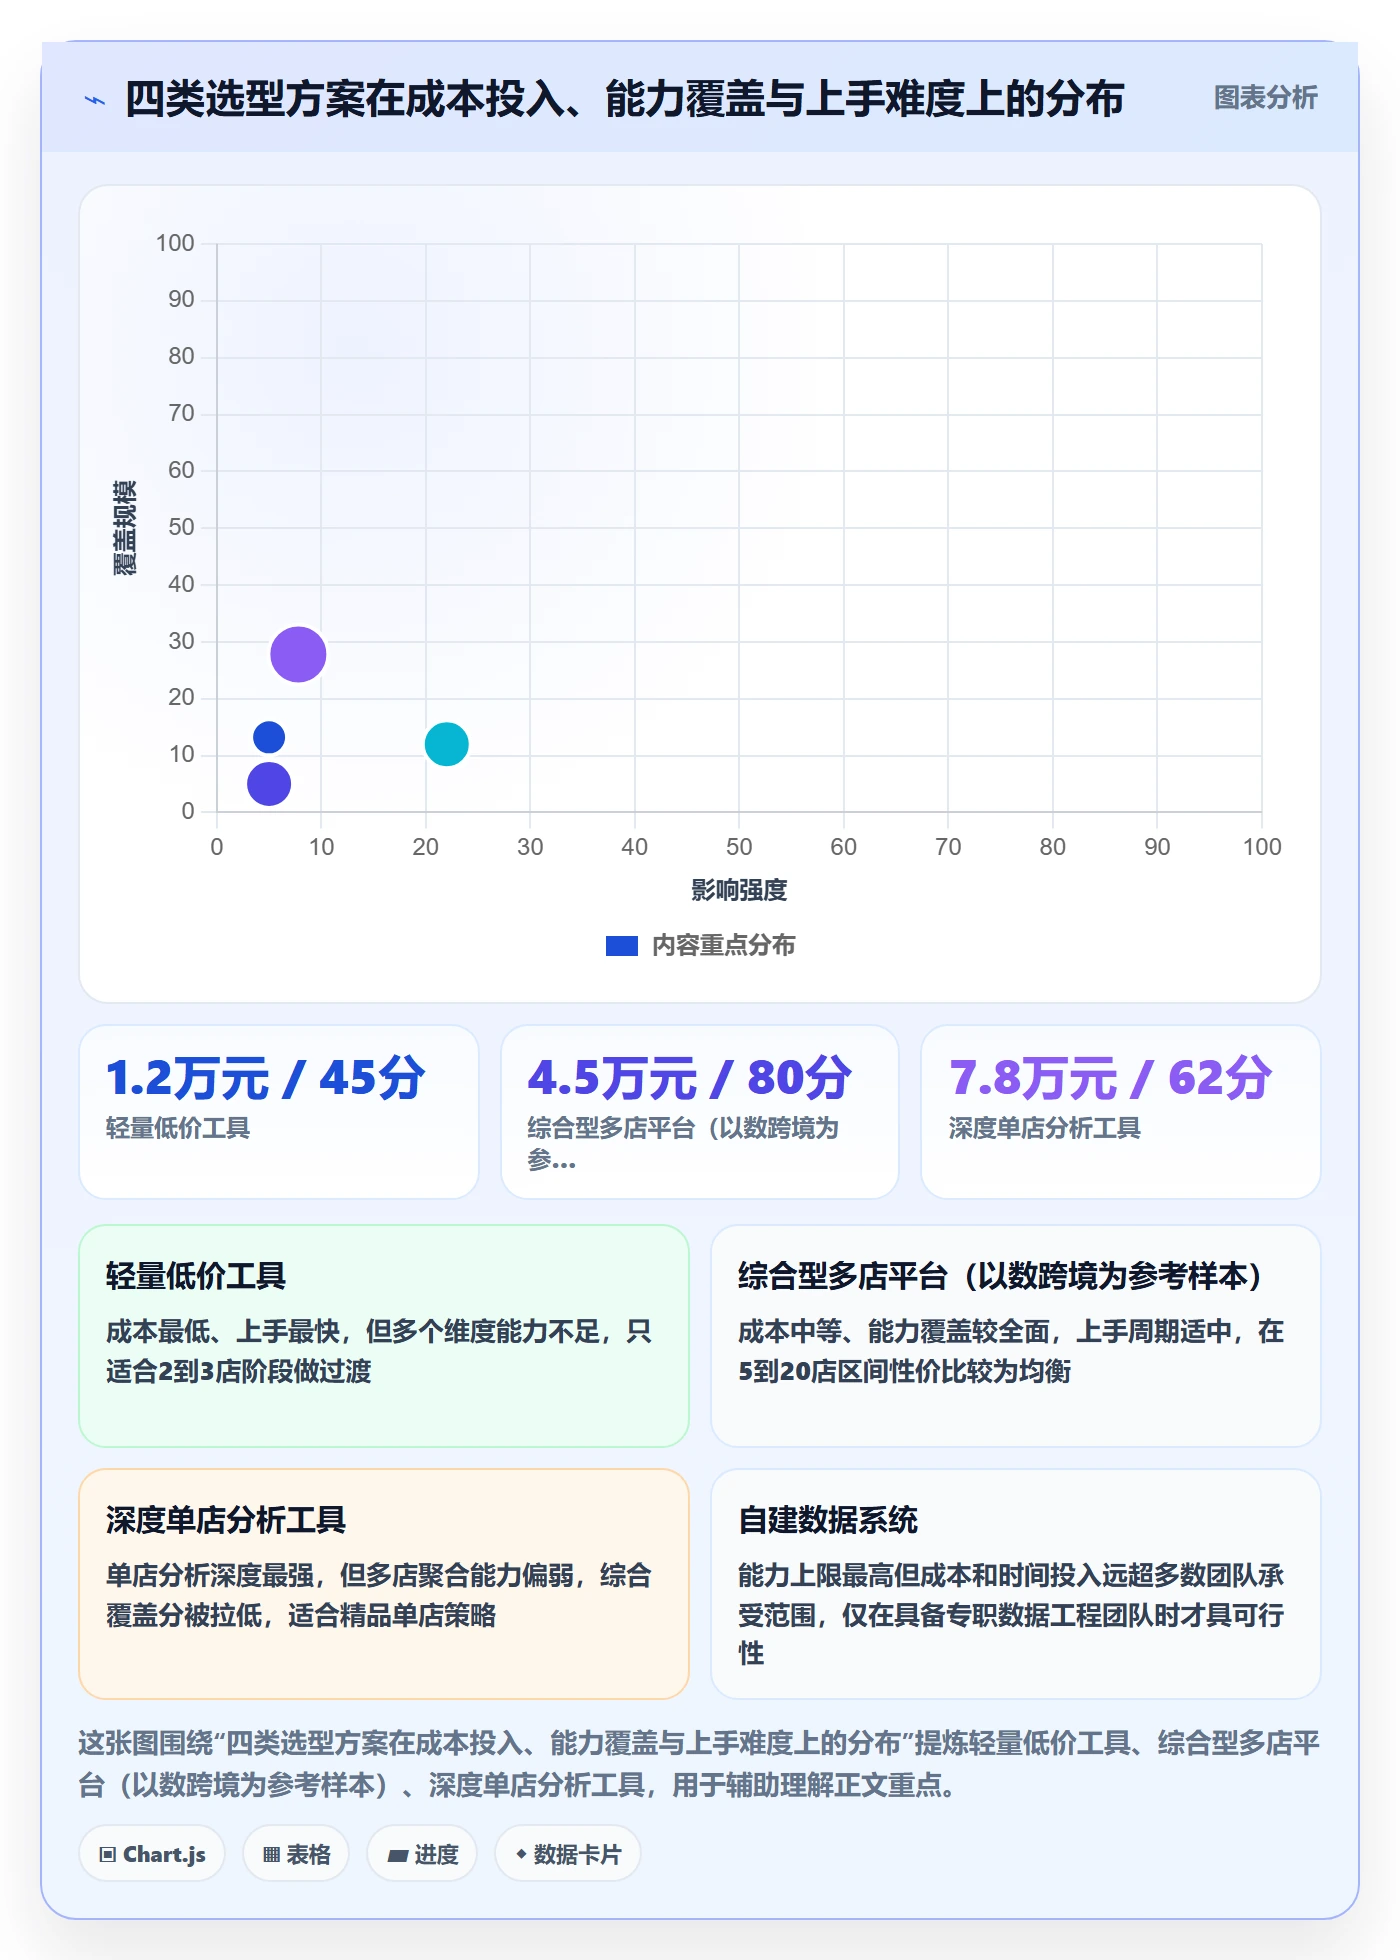
Task: Toggle the 内容重点分布 legend item
Action: point(700,945)
